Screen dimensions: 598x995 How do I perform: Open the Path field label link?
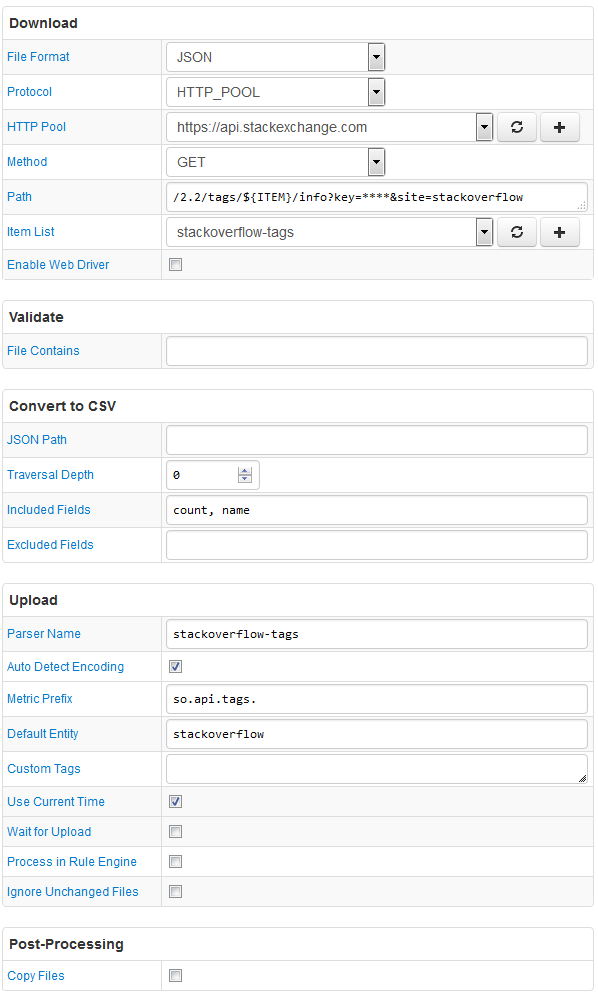pos(19,197)
